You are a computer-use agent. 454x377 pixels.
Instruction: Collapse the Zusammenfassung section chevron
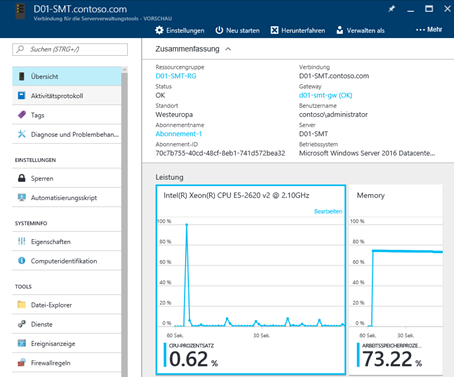228,49
